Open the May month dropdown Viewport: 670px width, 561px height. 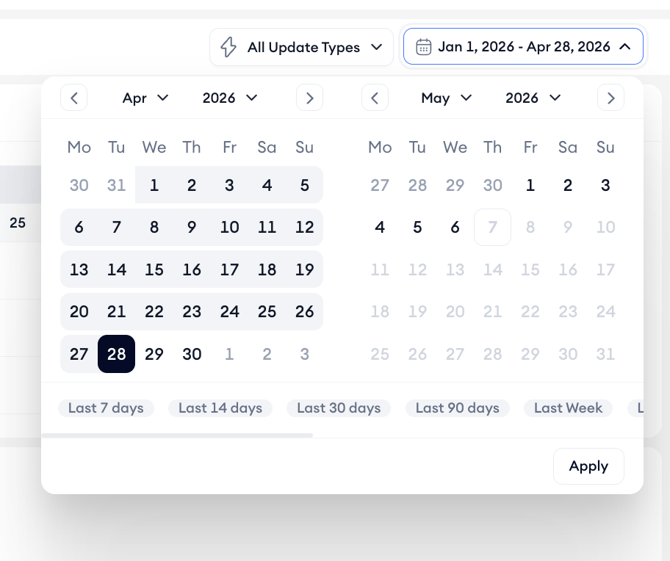click(x=446, y=98)
